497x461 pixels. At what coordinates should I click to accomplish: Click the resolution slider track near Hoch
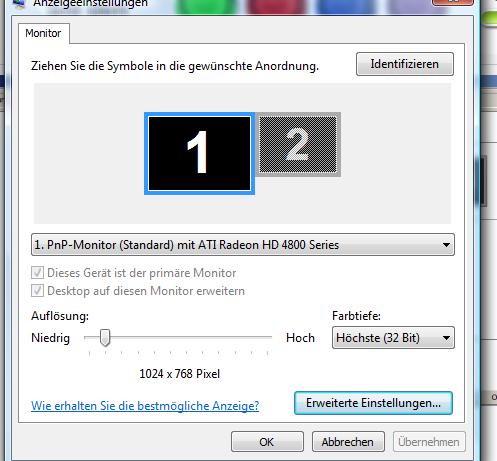(260, 337)
